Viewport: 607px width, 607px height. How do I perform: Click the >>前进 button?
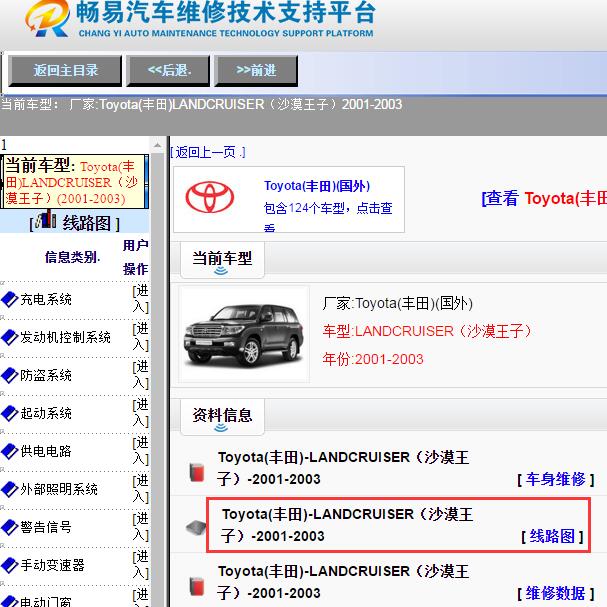click(x=256, y=70)
